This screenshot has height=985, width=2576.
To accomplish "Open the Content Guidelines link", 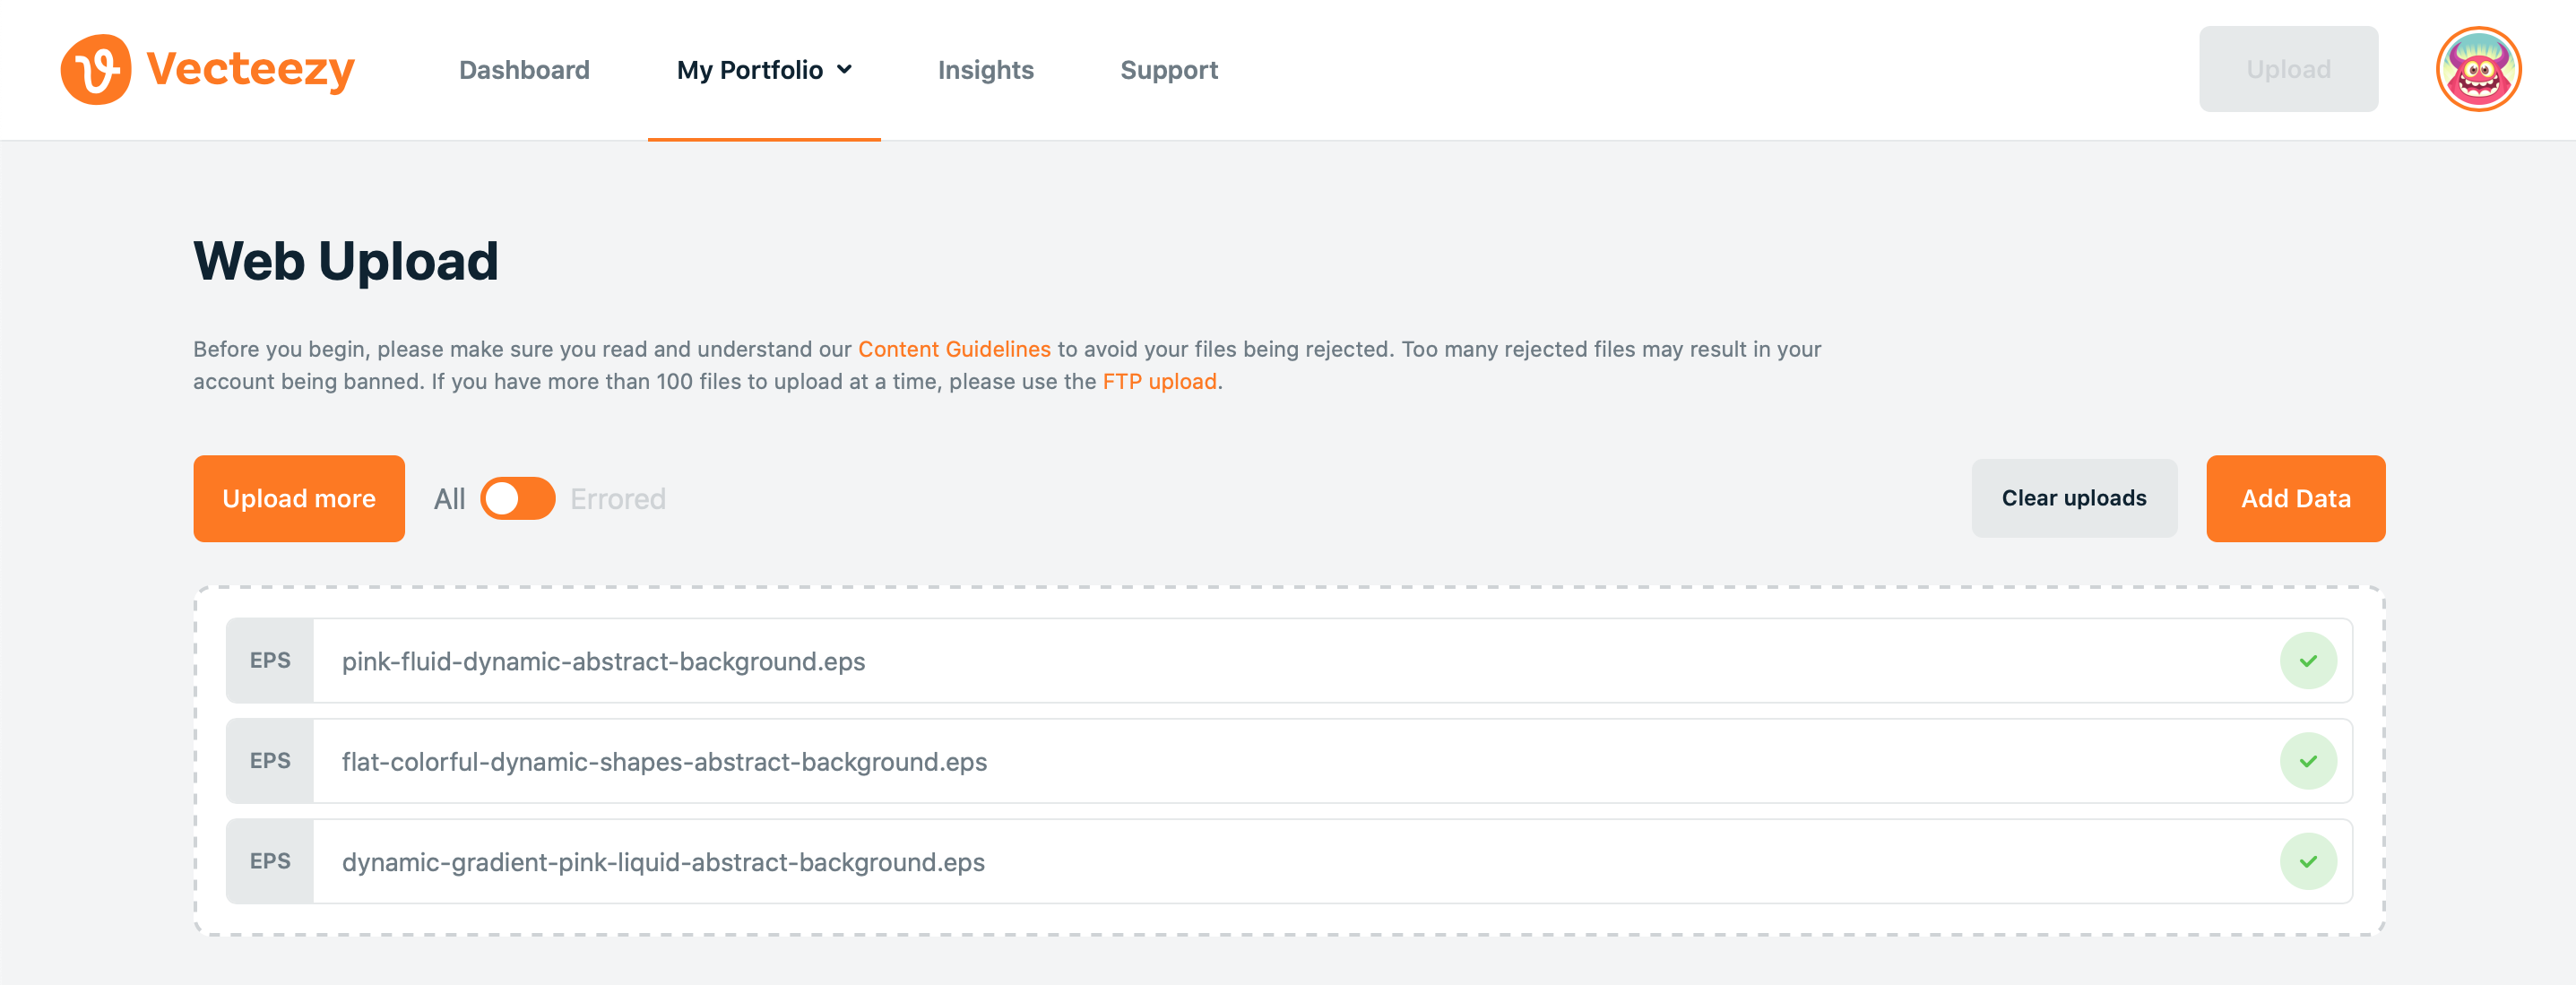I will (x=954, y=349).
